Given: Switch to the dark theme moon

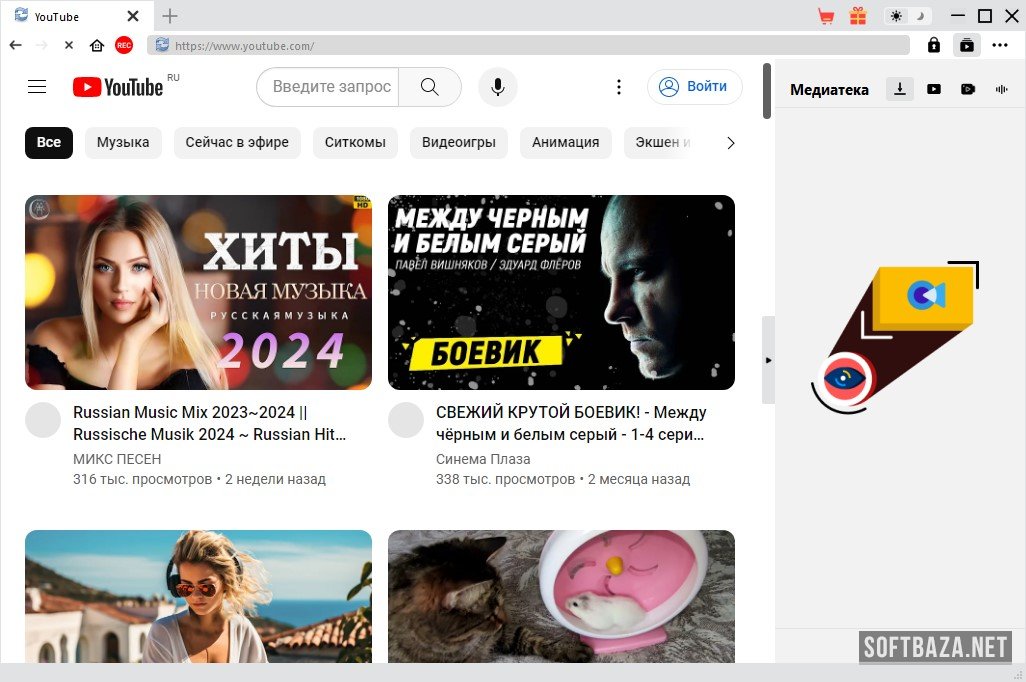Looking at the screenshot, I should pos(921,16).
